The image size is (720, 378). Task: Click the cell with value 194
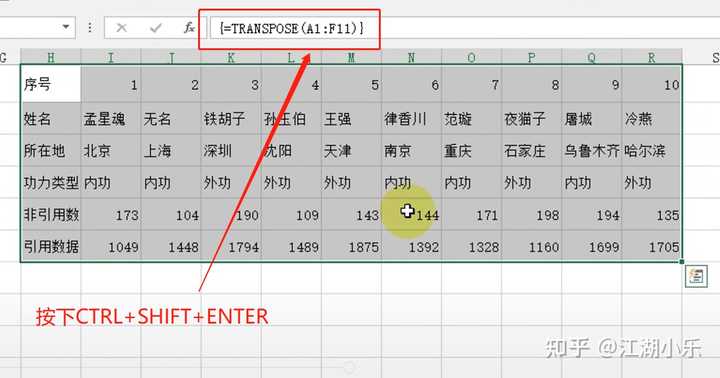coord(592,214)
